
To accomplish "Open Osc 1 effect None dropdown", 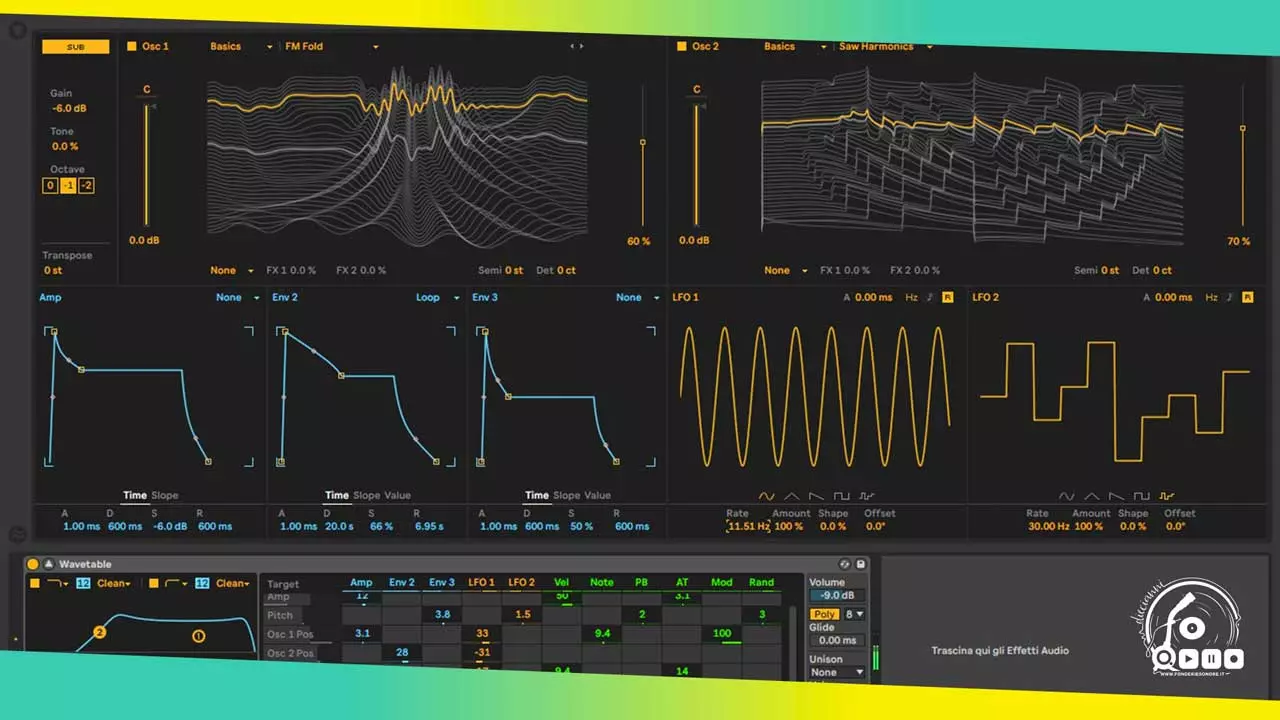I will click(x=234, y=270).
